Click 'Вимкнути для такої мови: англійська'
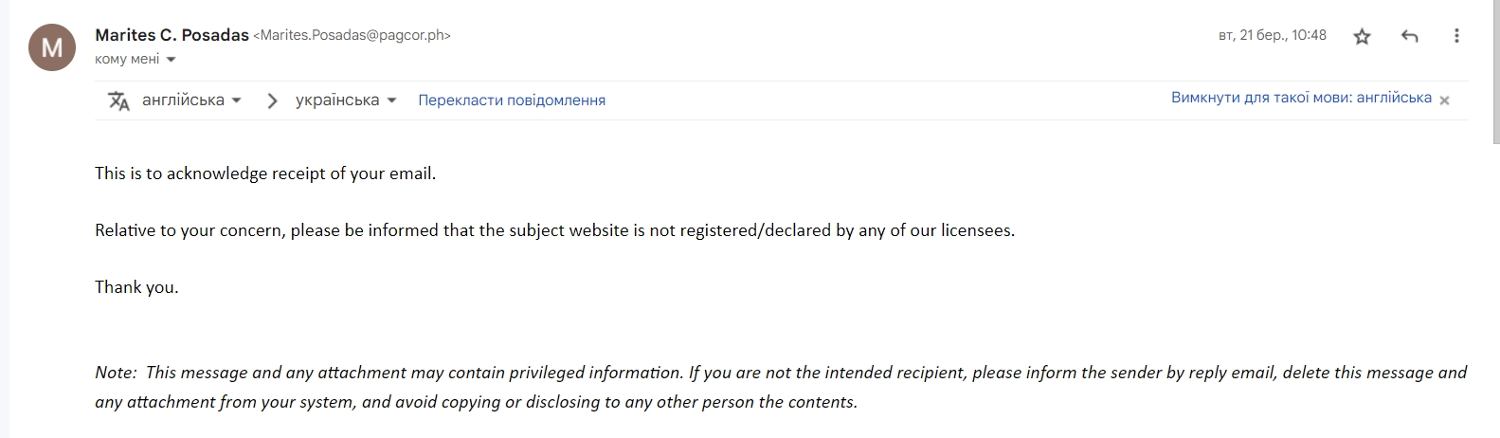1500x438 pixels. tap(1301, 98)
